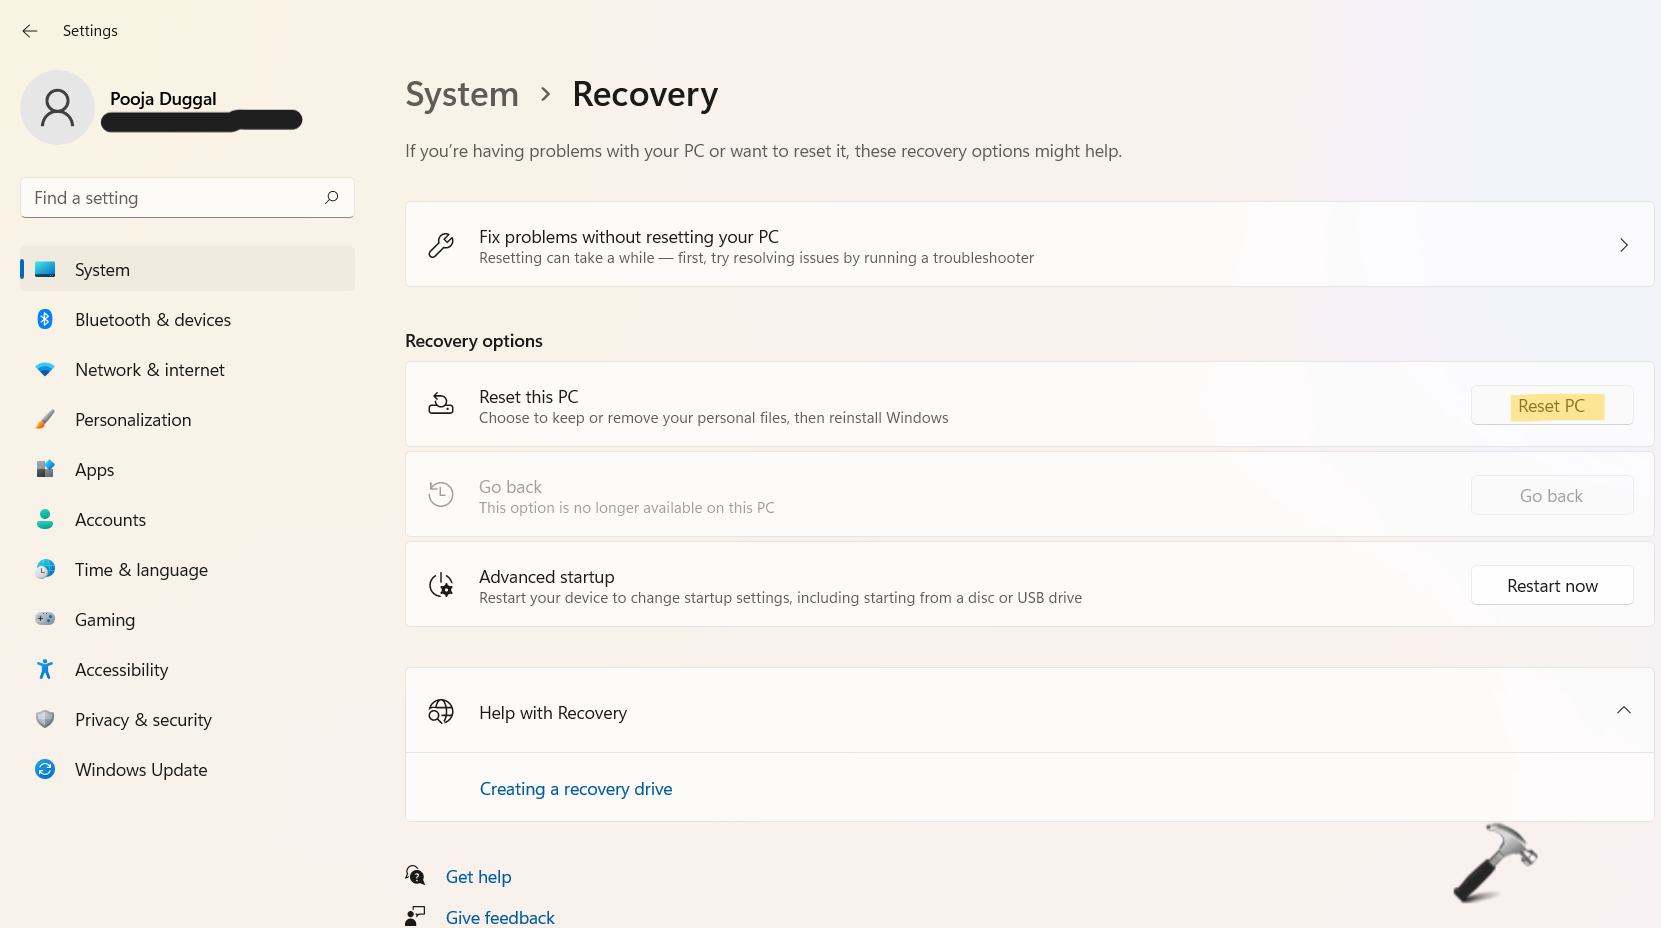The image size is (1661, 928).
Task: Go to Time & language settings
Action: [x=141, y=570]
